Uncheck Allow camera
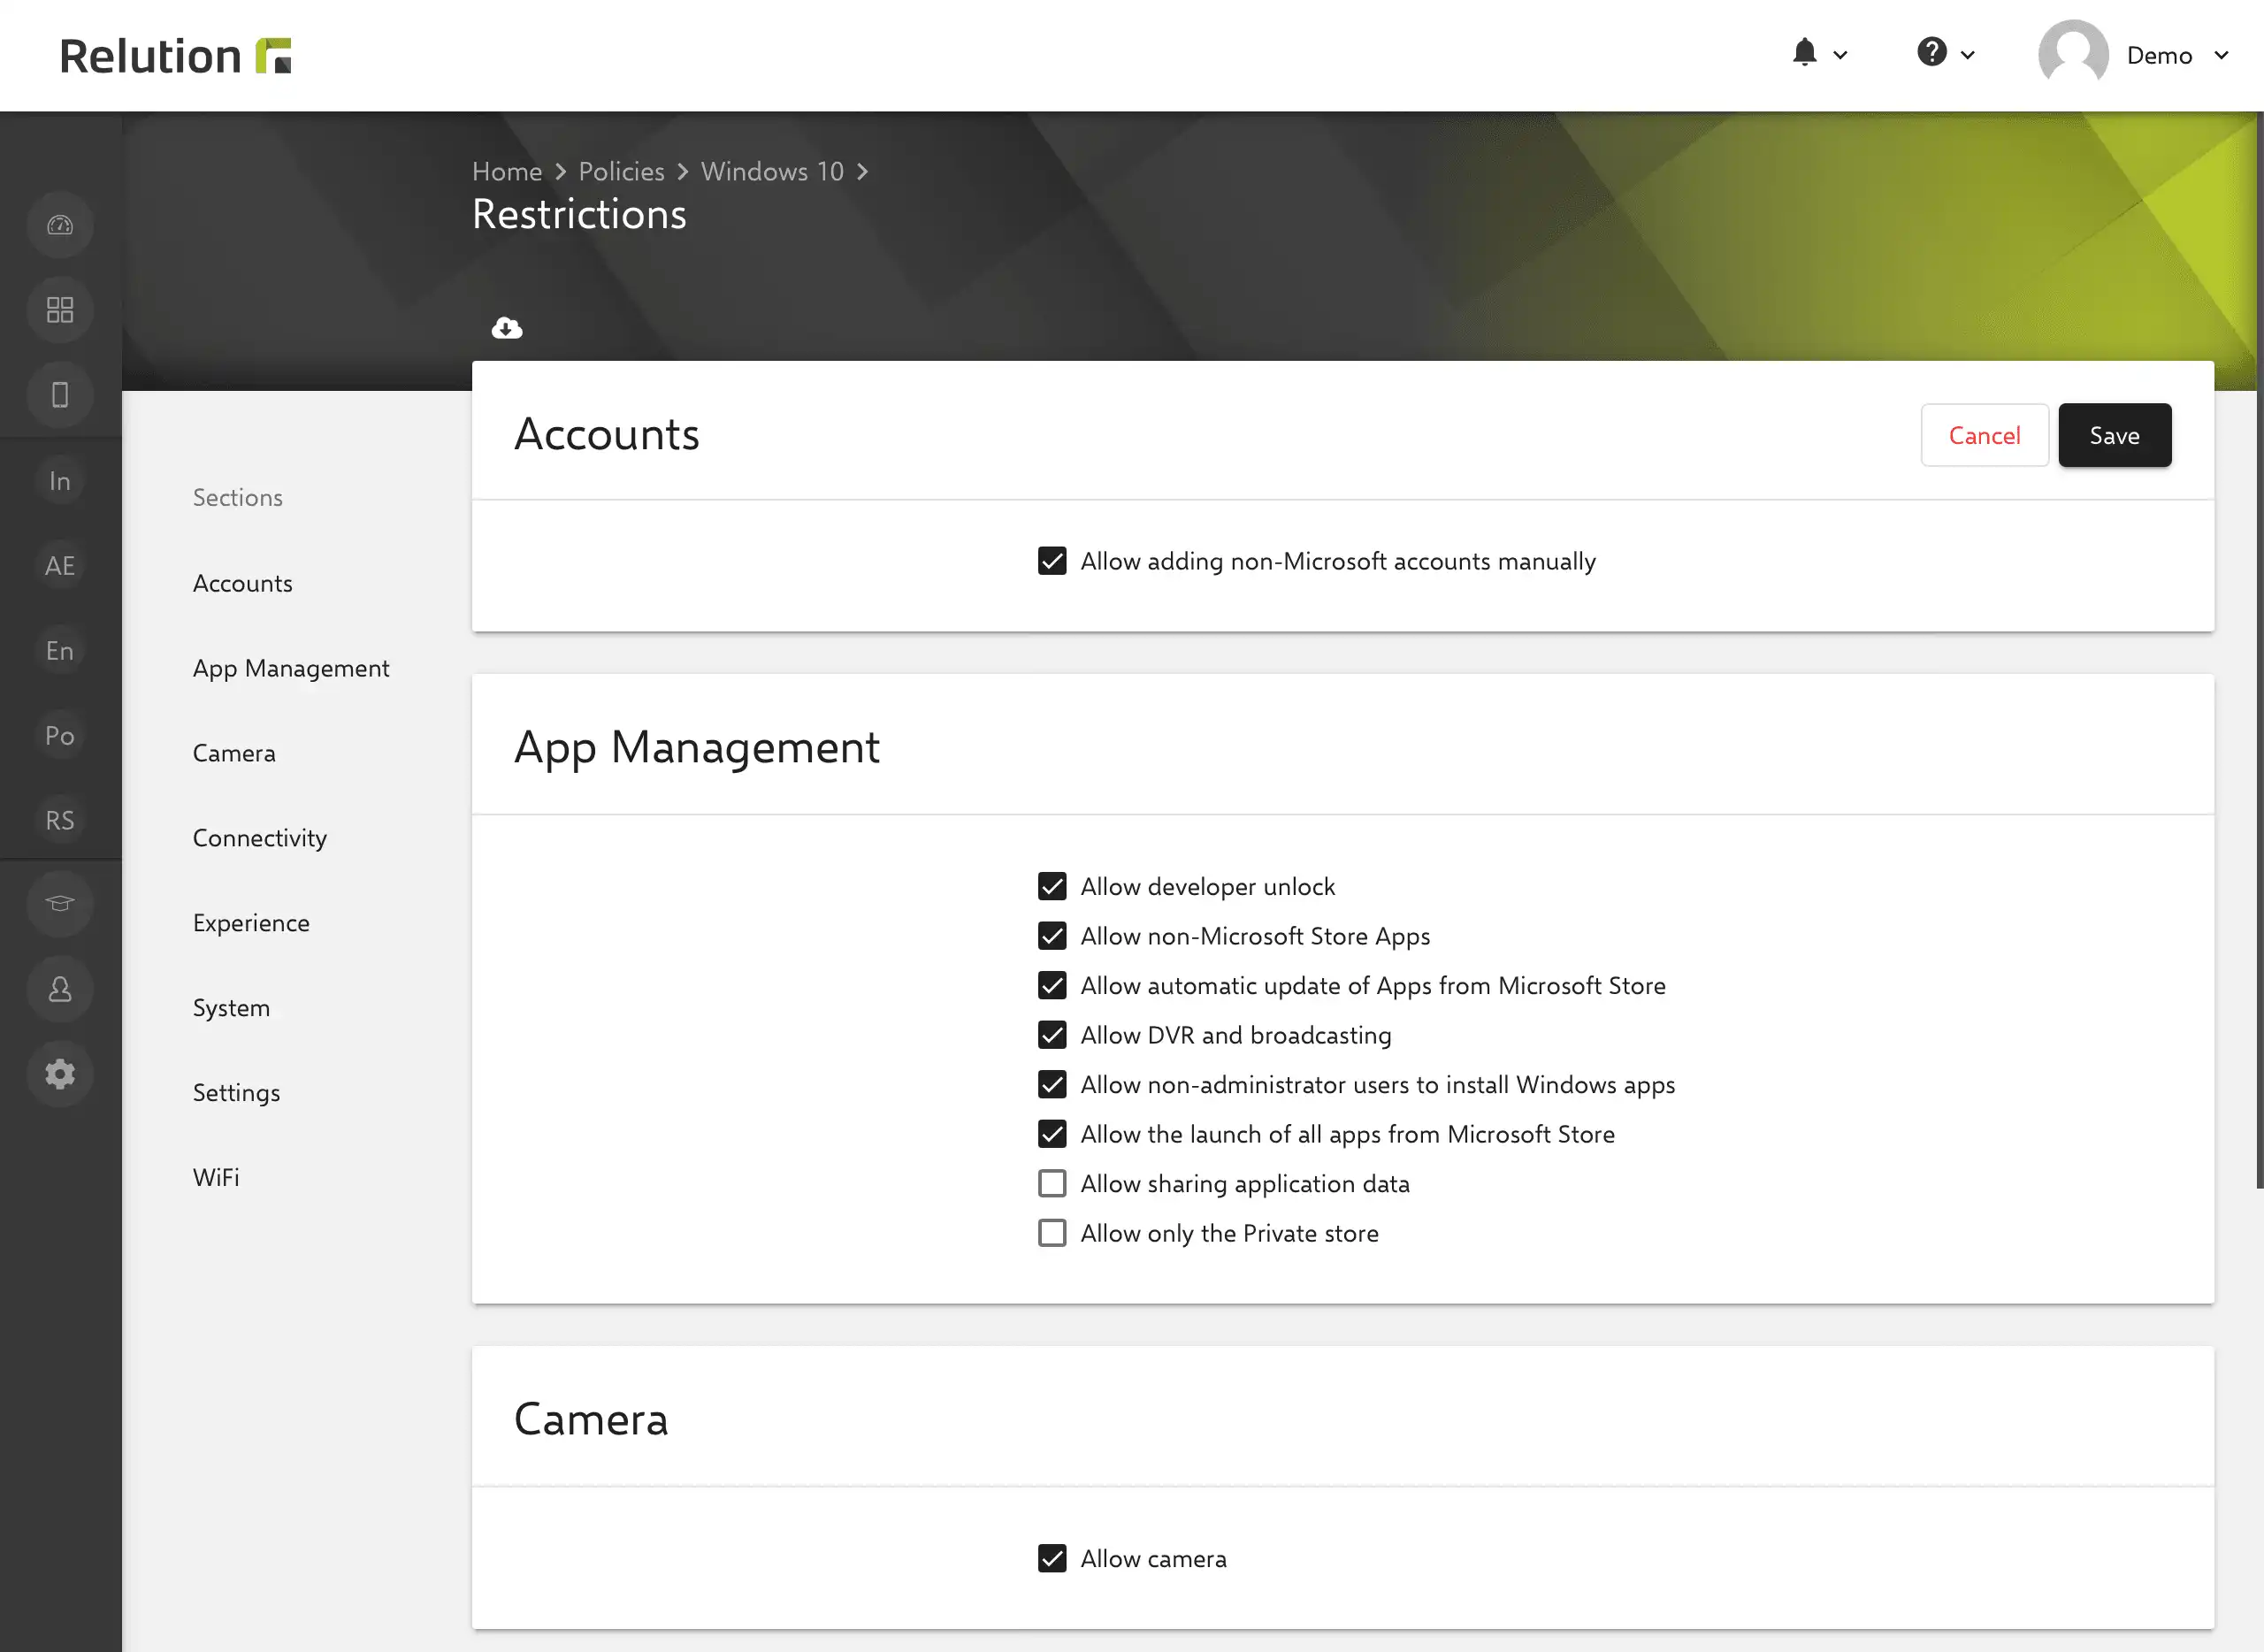This screenshot has width=2264, height=1652. click(1052, 1559)
